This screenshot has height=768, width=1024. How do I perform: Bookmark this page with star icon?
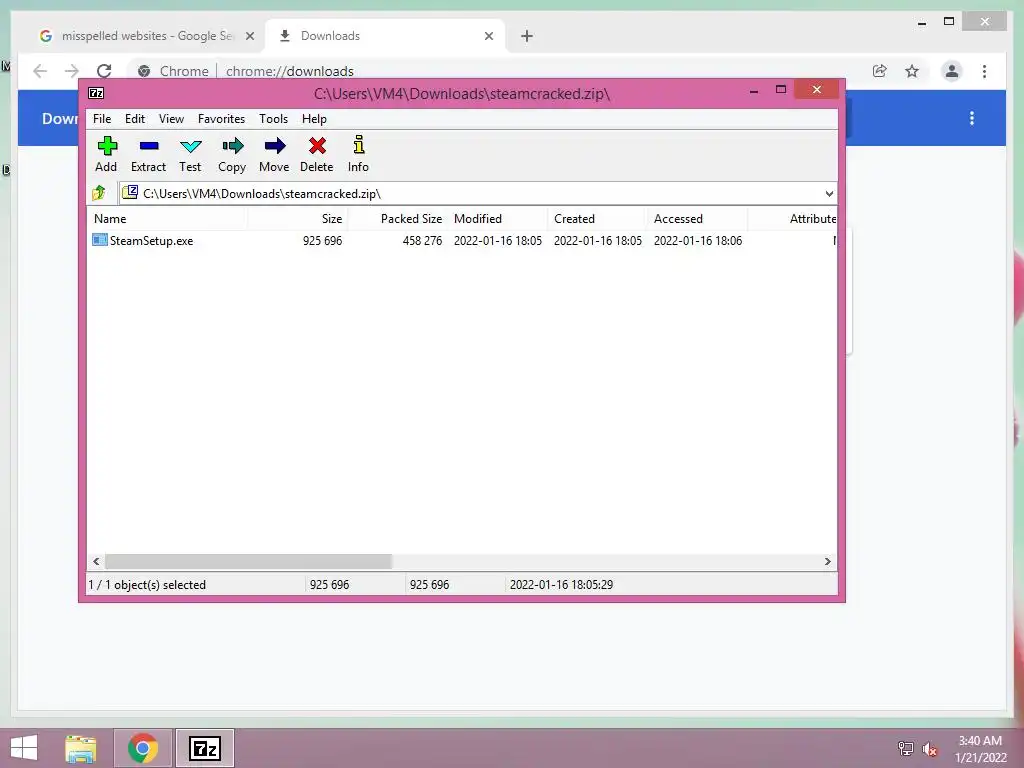(x=912, y=71)
